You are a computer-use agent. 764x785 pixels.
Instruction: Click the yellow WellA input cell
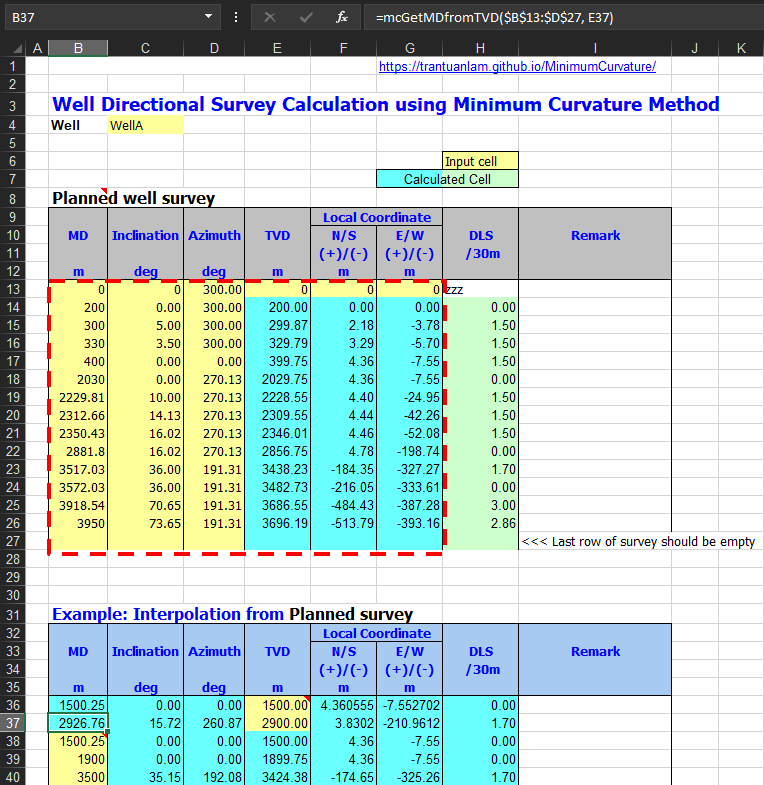click(145, 125)
